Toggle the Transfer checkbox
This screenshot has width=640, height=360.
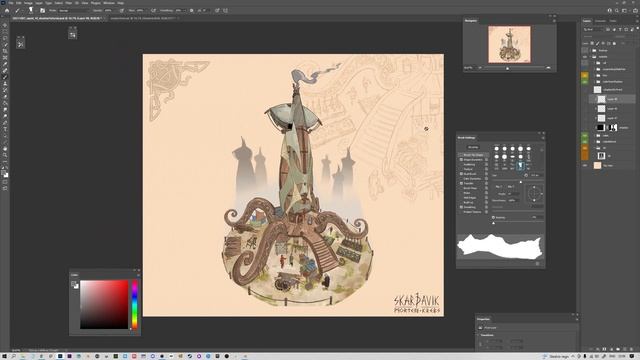pos(461,183)
